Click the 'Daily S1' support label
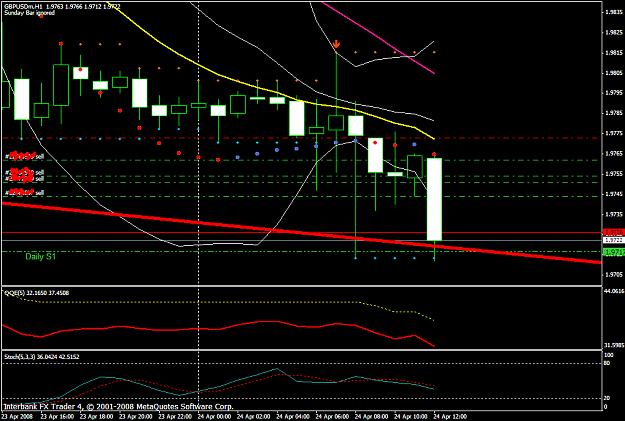Screen dimensions: 625x421 (41, 256)
